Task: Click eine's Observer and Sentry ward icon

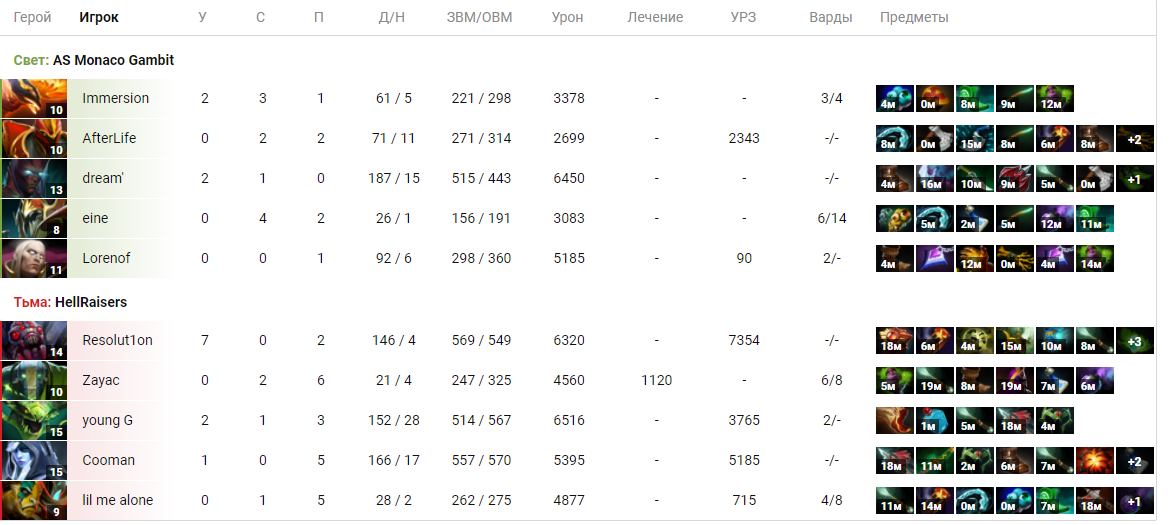Action: (x=895, y=218)
